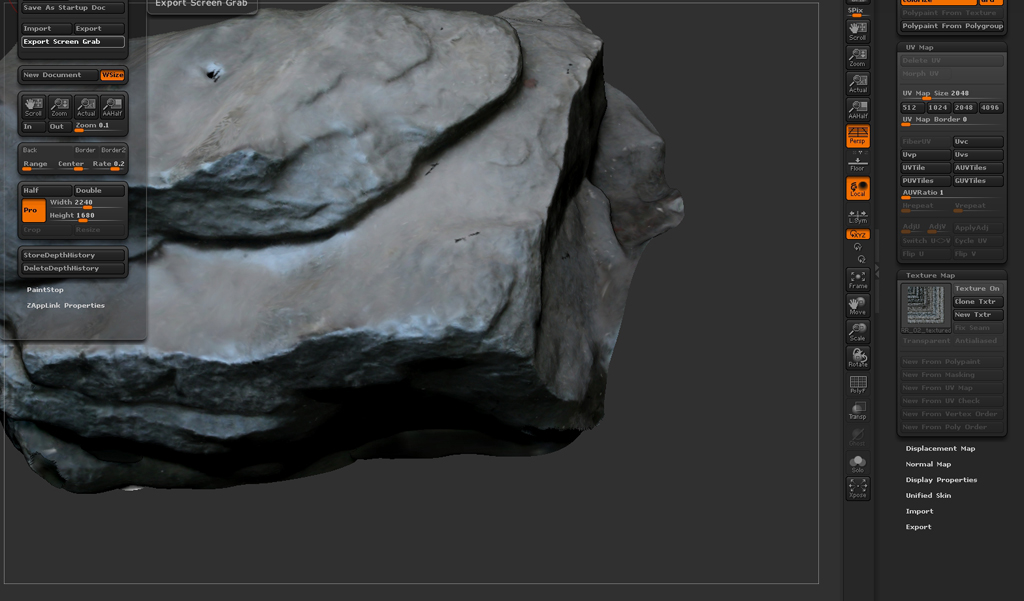The image size is (1024, 601).
Task: Click Zoom icon in Document panel
Action: pyautogui.click(x=59, y=107)
